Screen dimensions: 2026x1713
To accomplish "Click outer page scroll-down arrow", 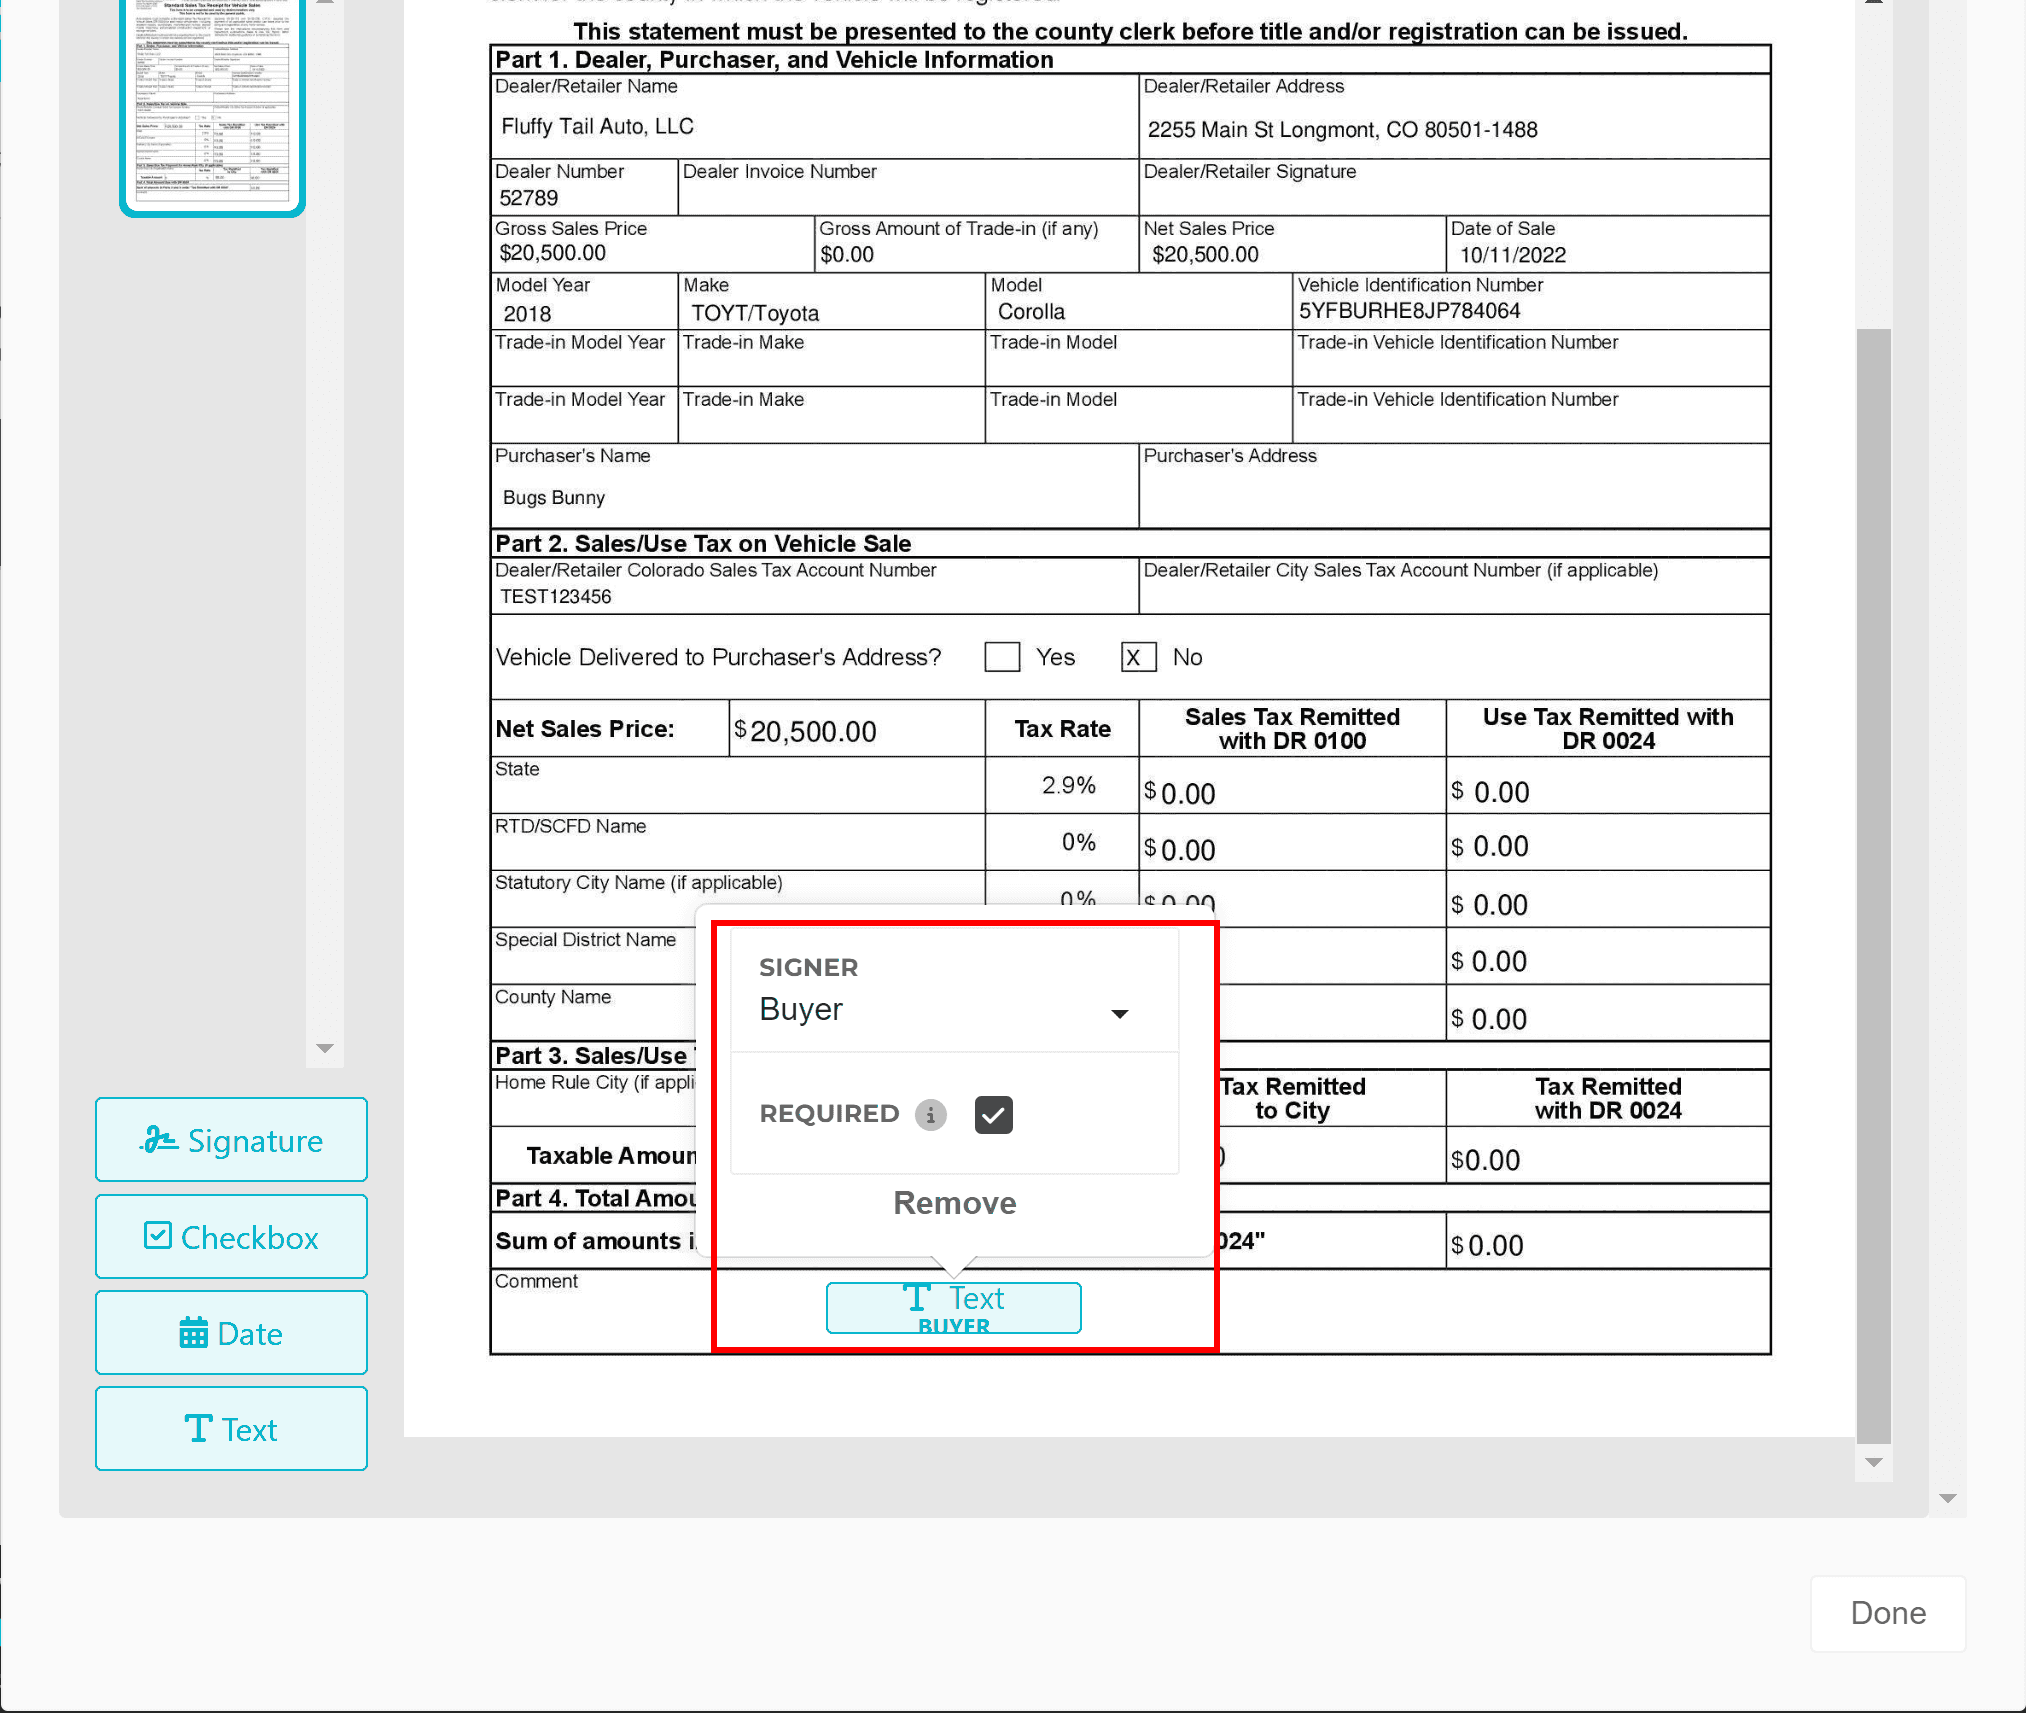I will tap(1946, 1498).
